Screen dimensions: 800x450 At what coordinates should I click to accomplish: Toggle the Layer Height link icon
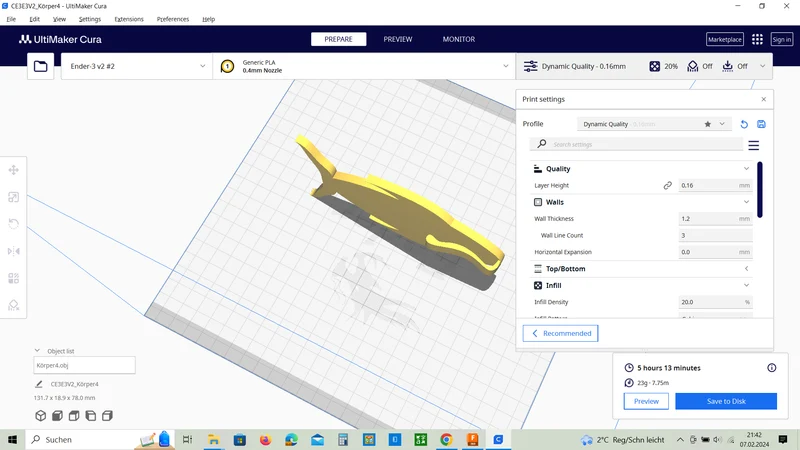click(x=667, y=186)
